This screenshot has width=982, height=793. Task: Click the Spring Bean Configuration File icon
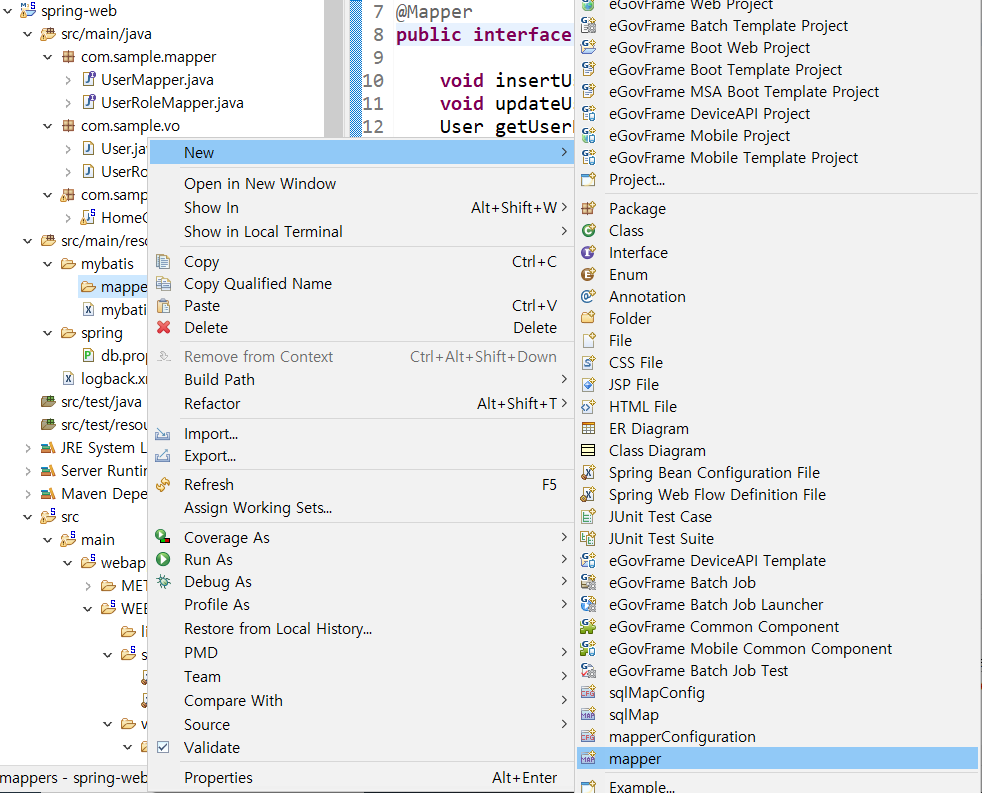coord(588,472)
